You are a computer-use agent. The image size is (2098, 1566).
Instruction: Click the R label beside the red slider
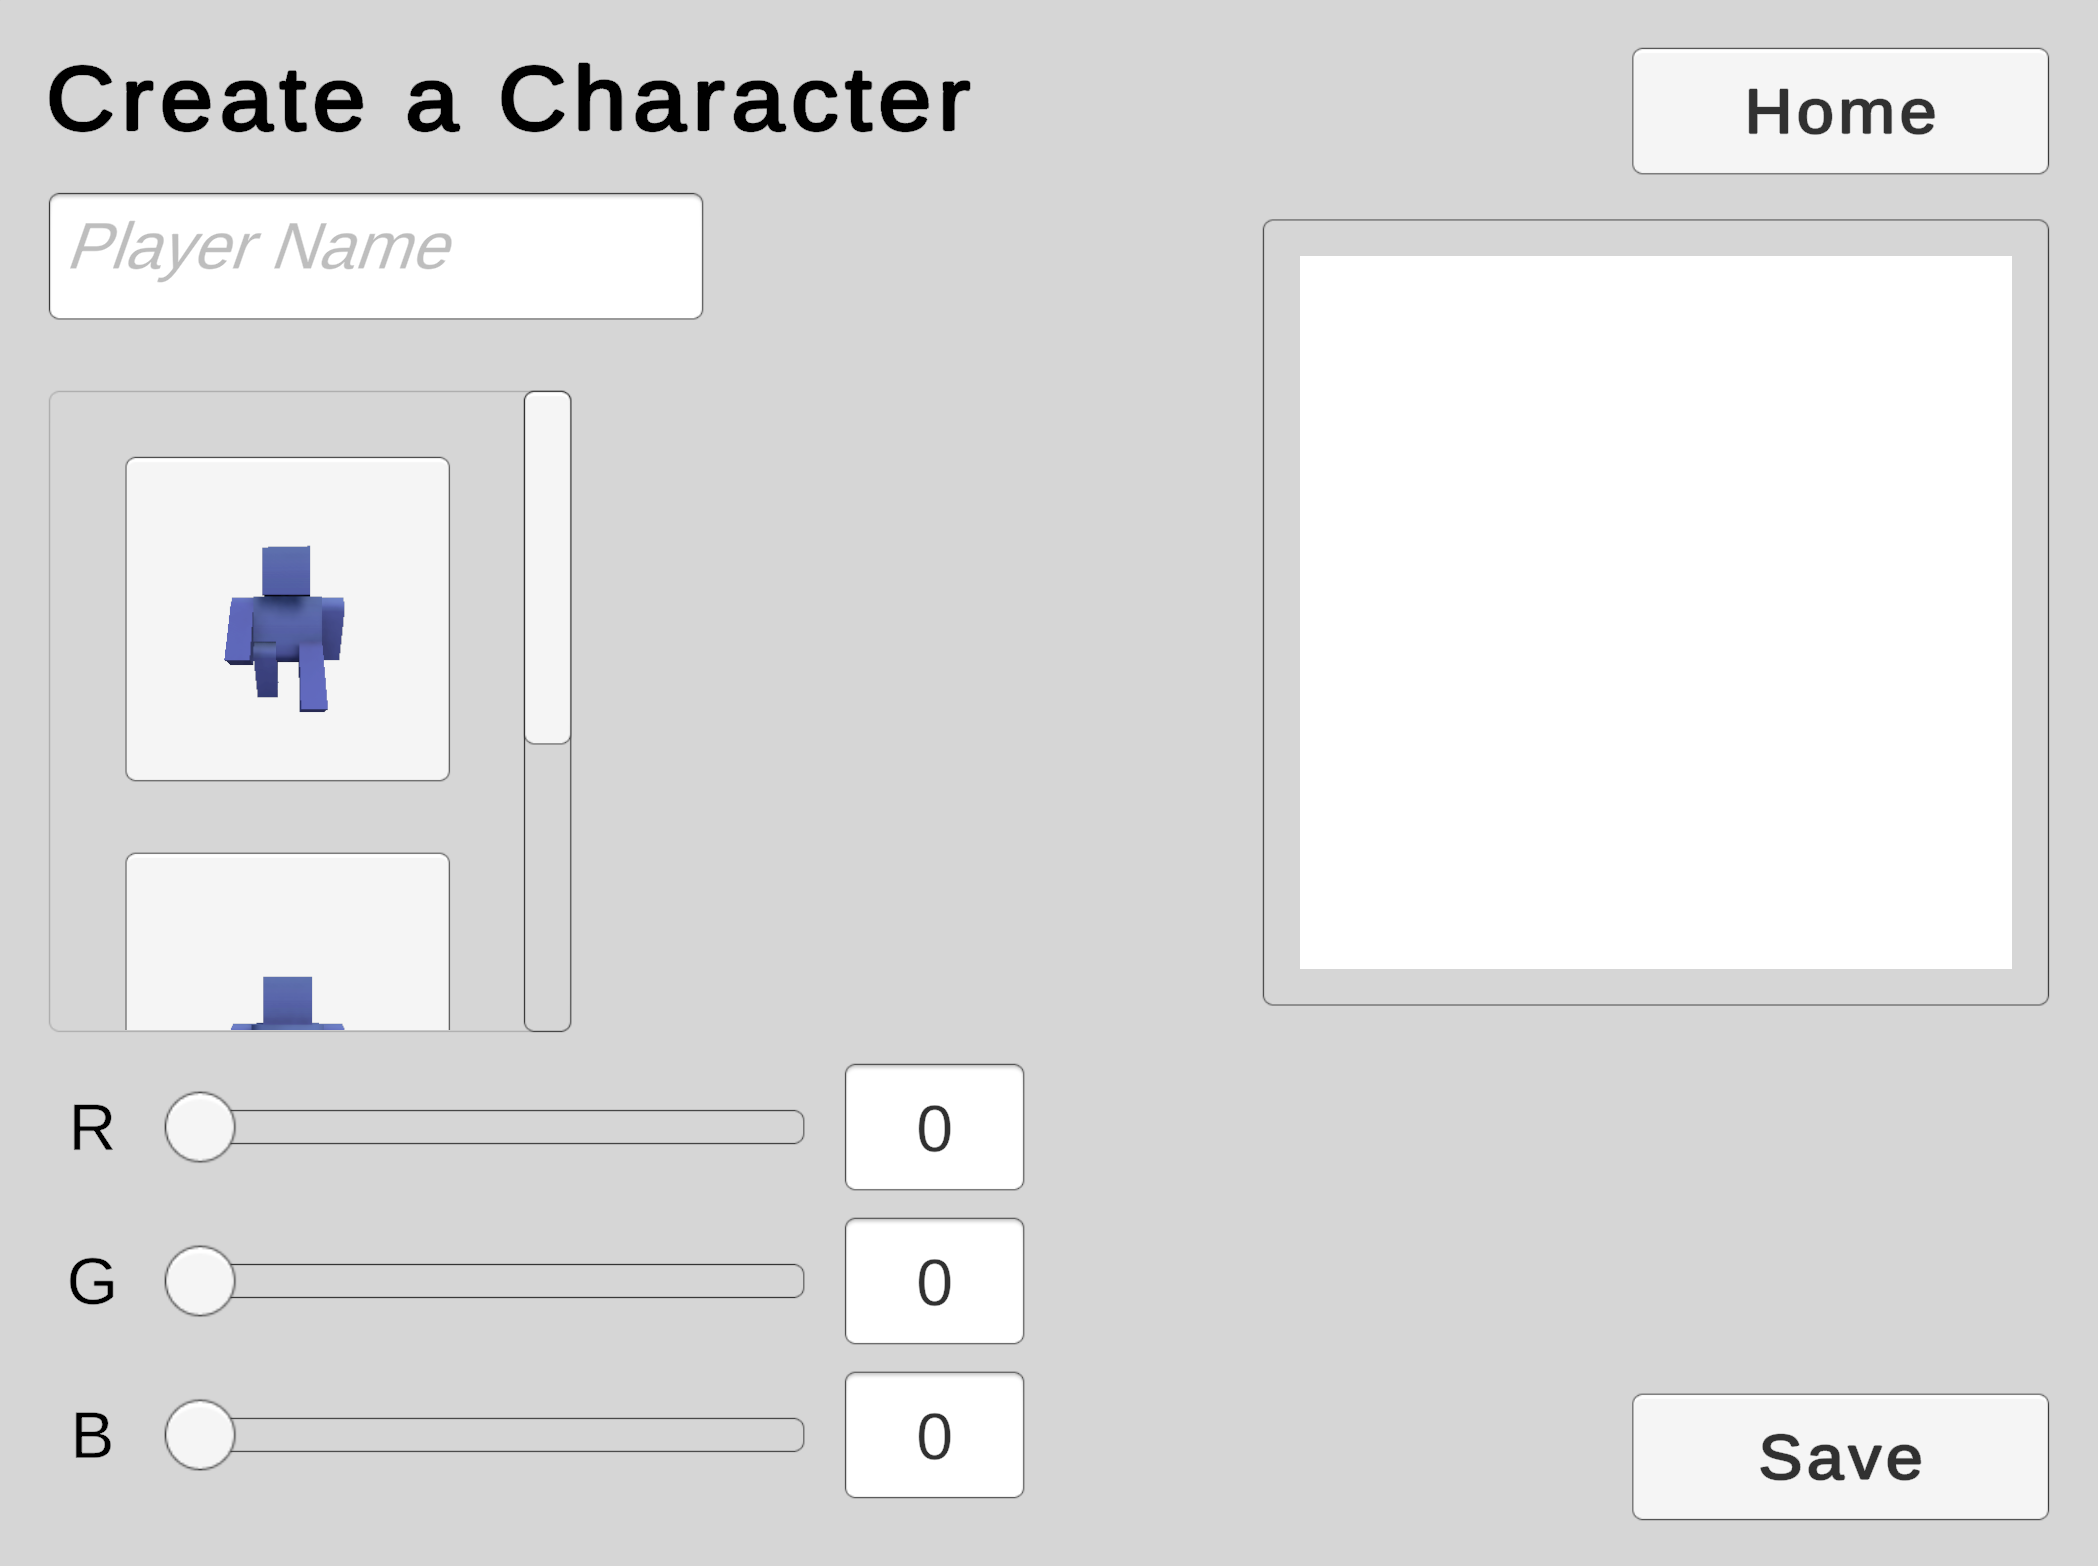pyautogui.click(x=92, y=1128)
